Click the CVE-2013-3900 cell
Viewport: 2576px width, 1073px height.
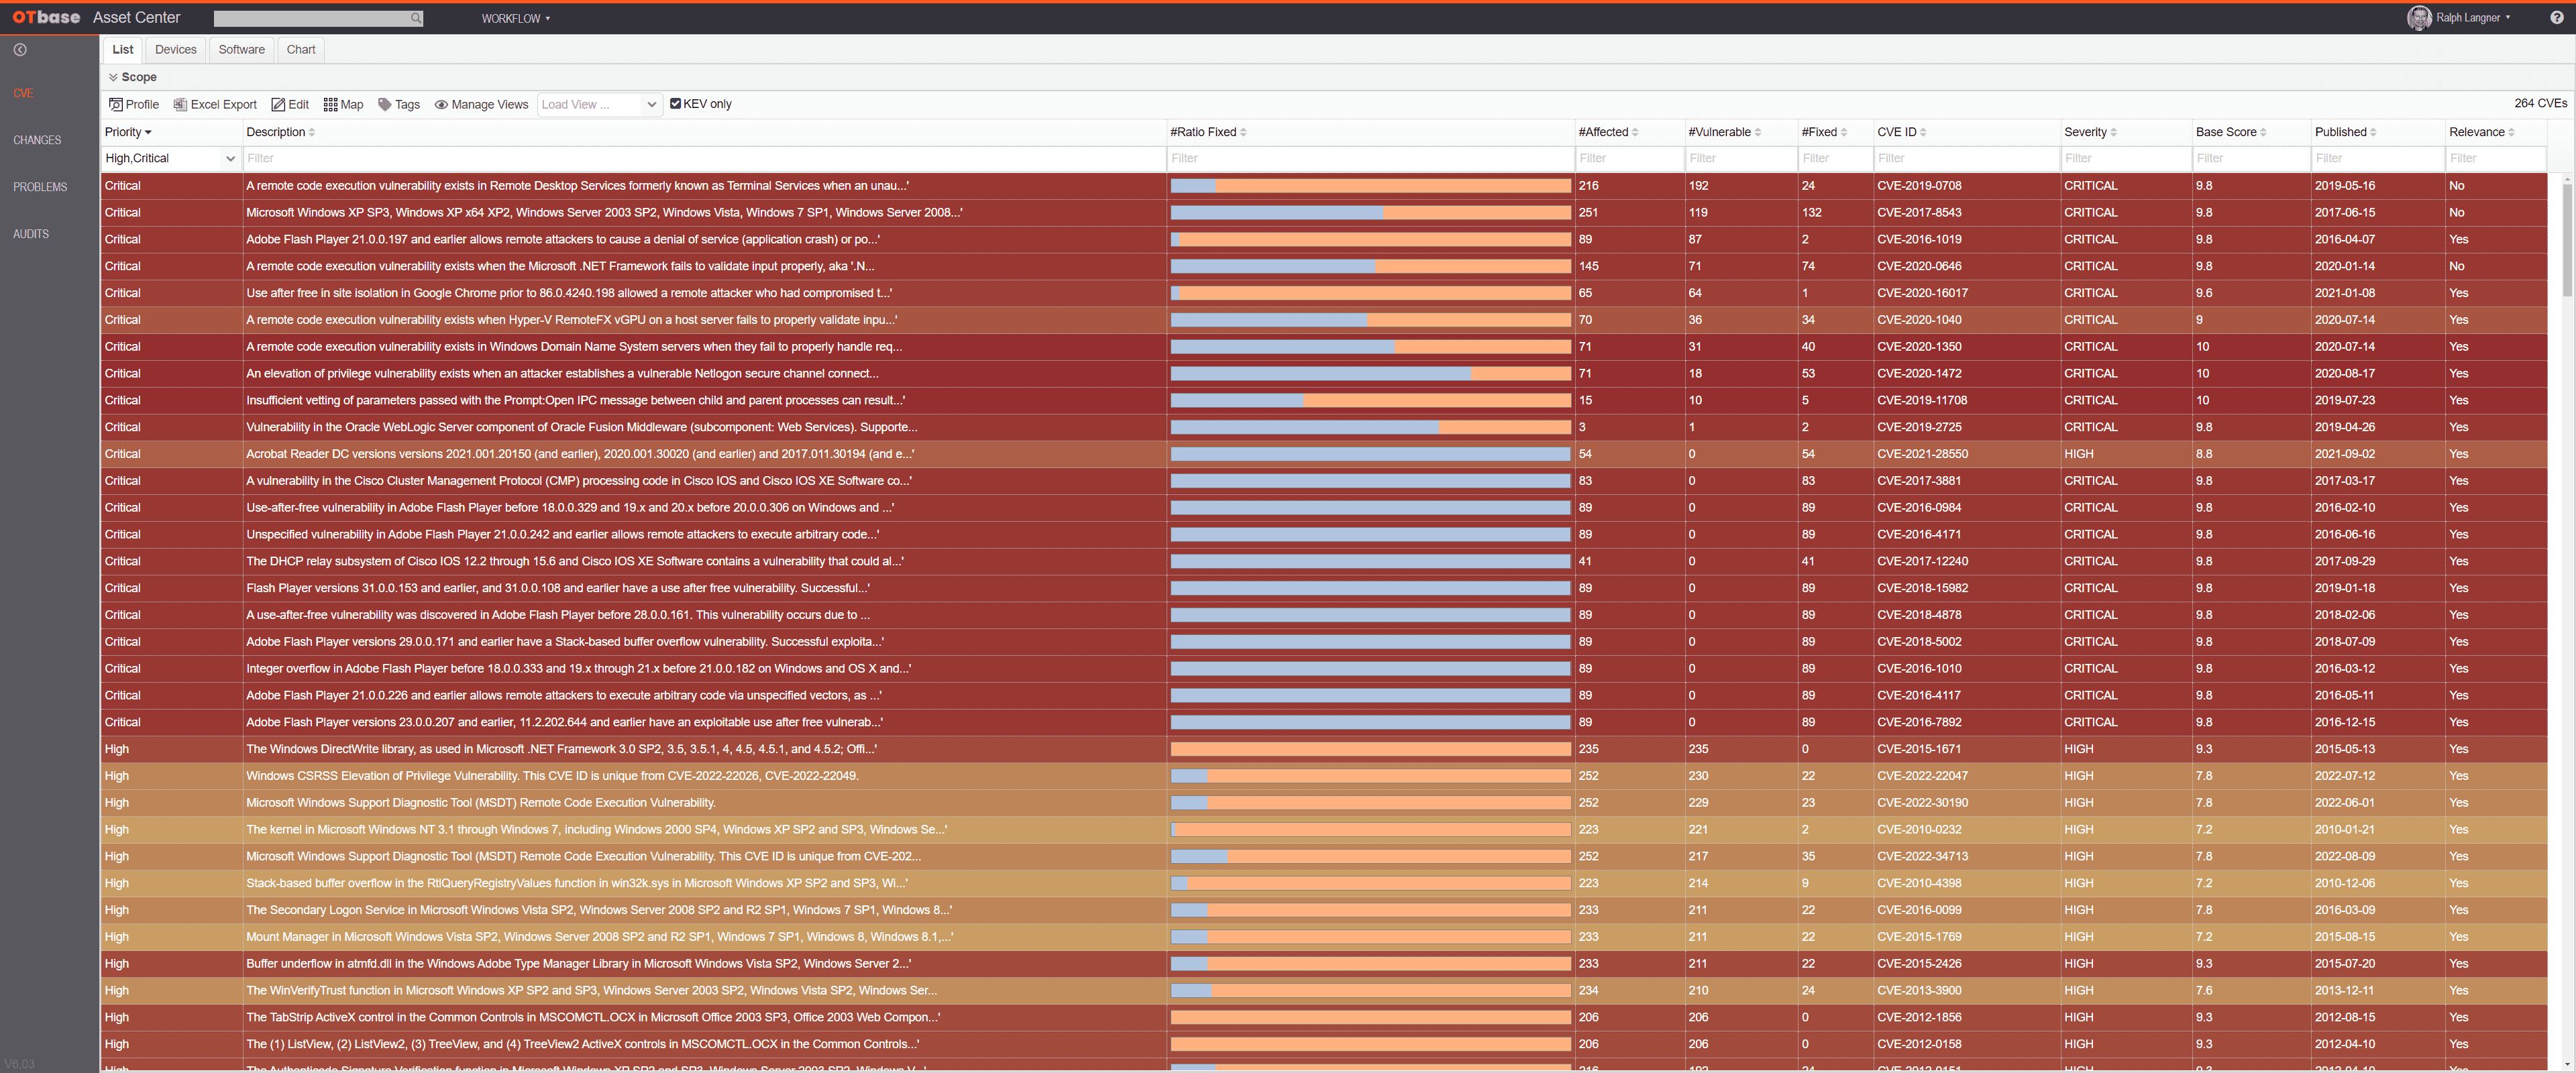1966,991
